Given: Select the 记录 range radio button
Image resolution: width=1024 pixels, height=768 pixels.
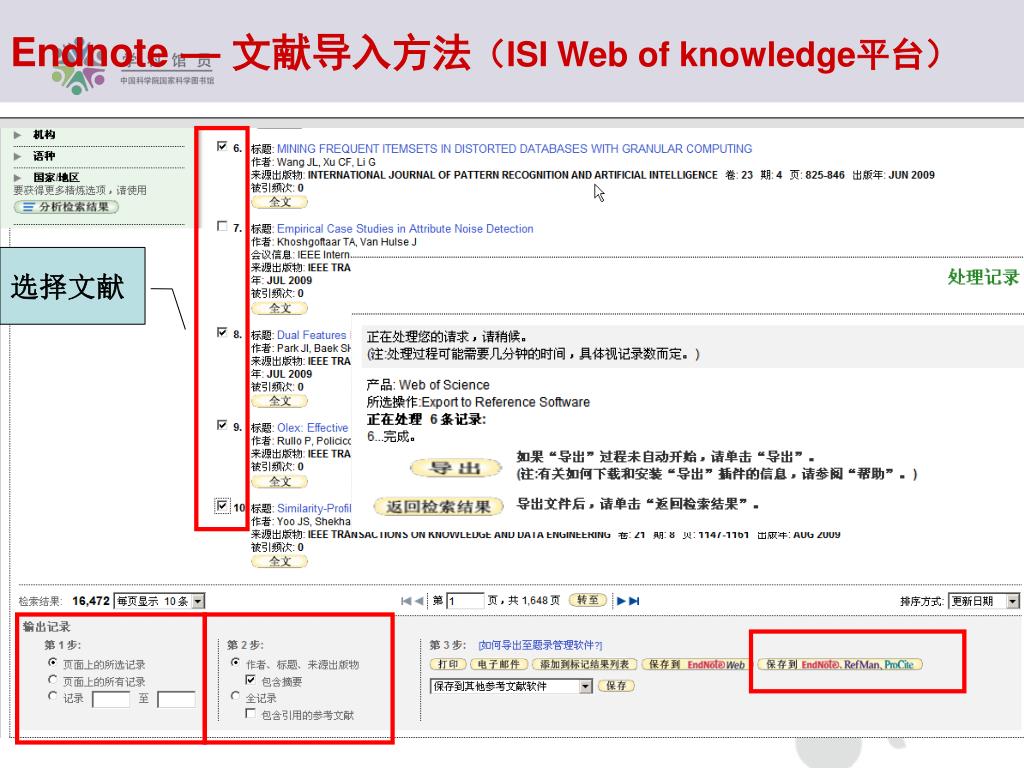Looking at the screenshot, I should click(x=53, y=696).
